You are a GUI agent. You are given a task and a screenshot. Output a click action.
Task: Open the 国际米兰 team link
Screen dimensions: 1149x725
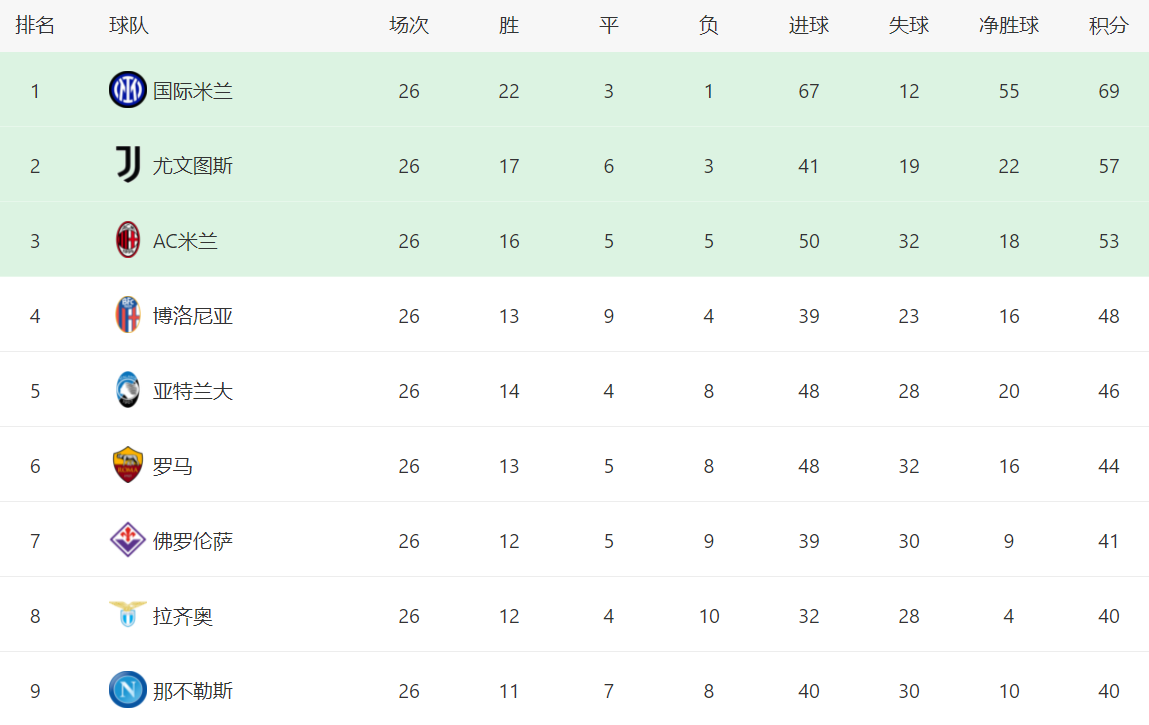pos(193,91)
